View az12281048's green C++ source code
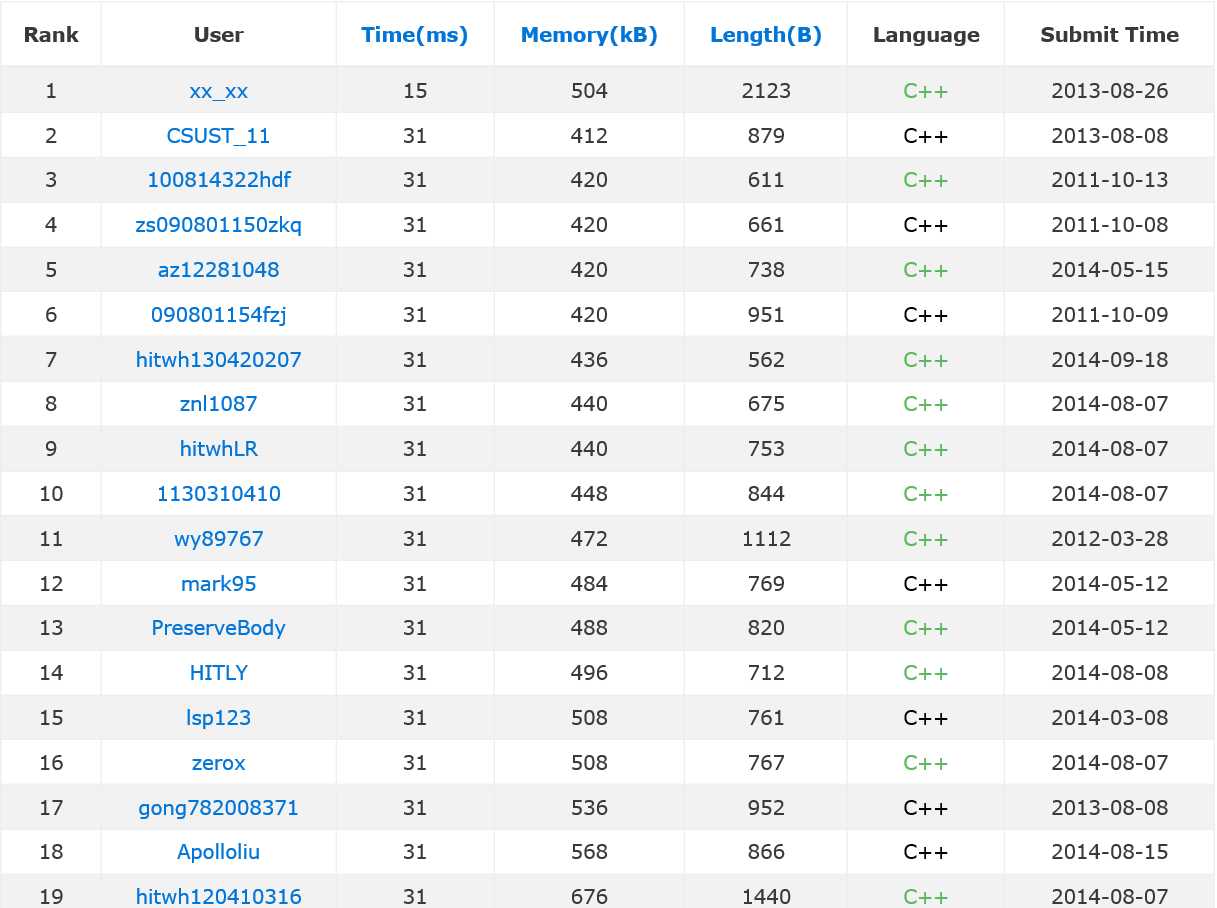 [926, 270]
